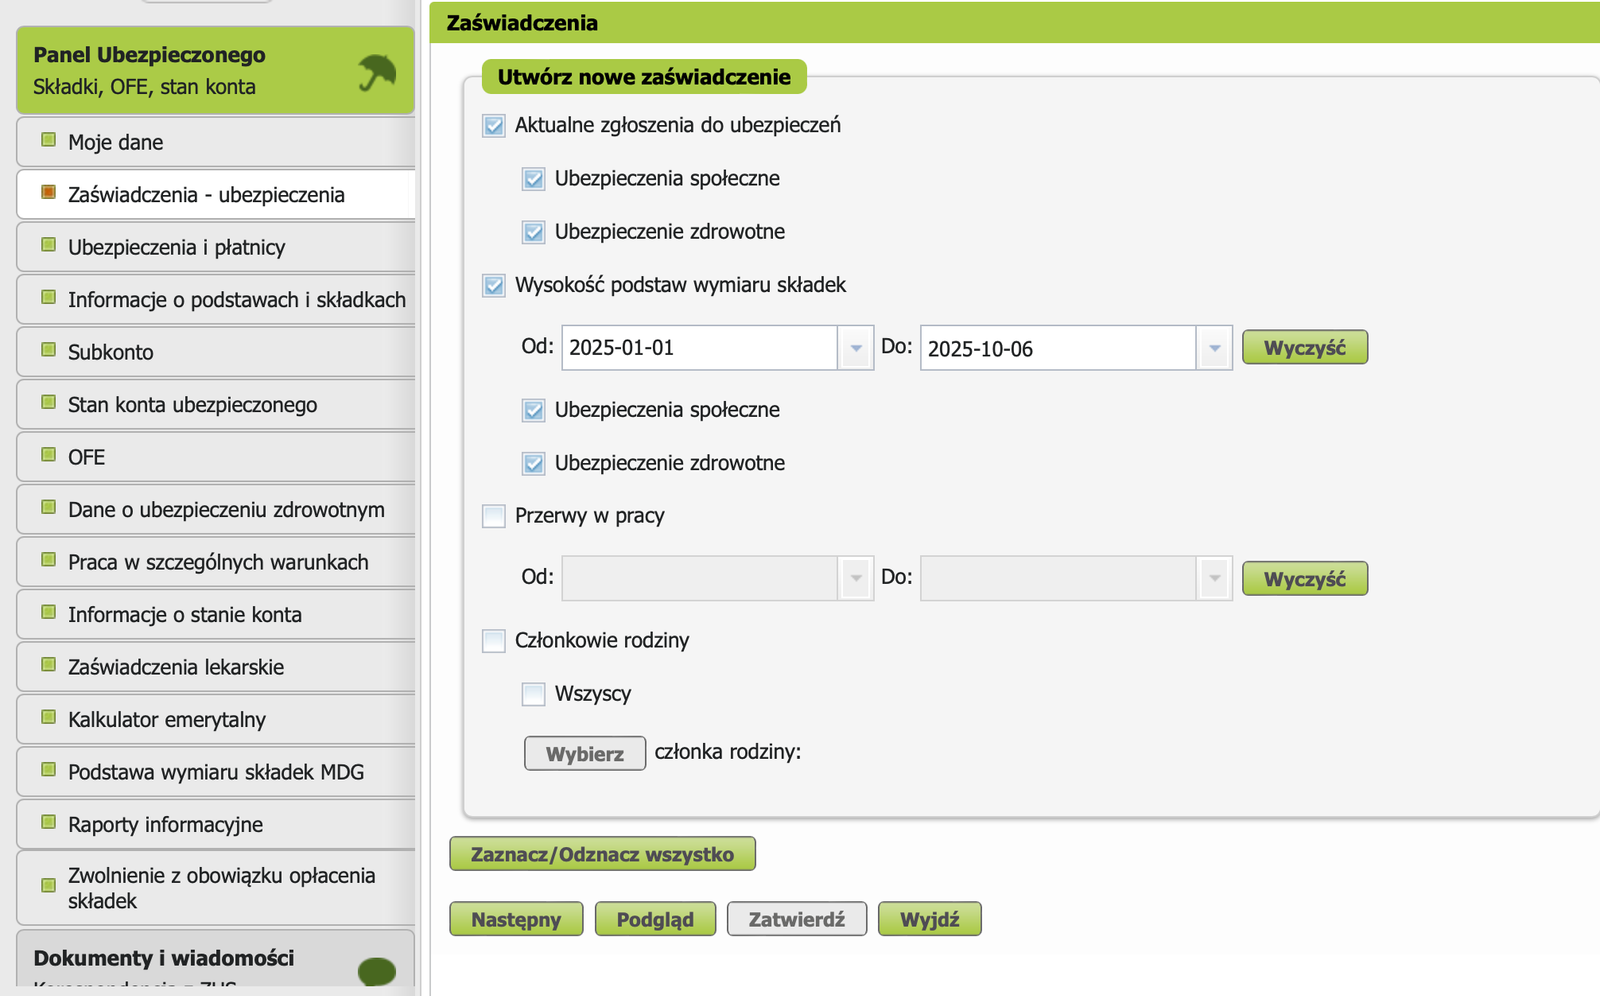Click the bullet icon beside Raporty informacyjne
Image resolution: width=1600 pixels, height=996 pixels.
coord(48,823)
